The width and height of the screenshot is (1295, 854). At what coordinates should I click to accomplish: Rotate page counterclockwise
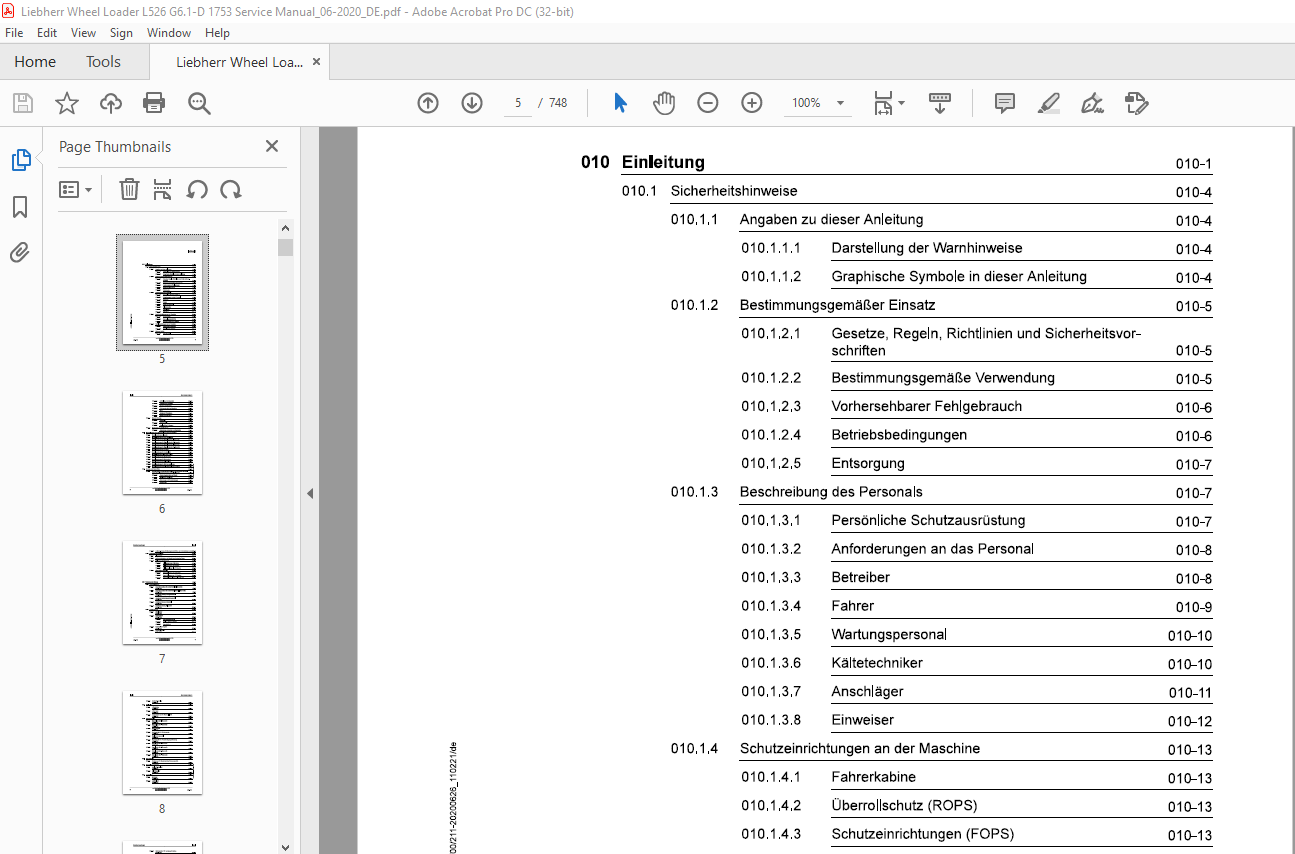pyautogui.click(x=197, y=189)
